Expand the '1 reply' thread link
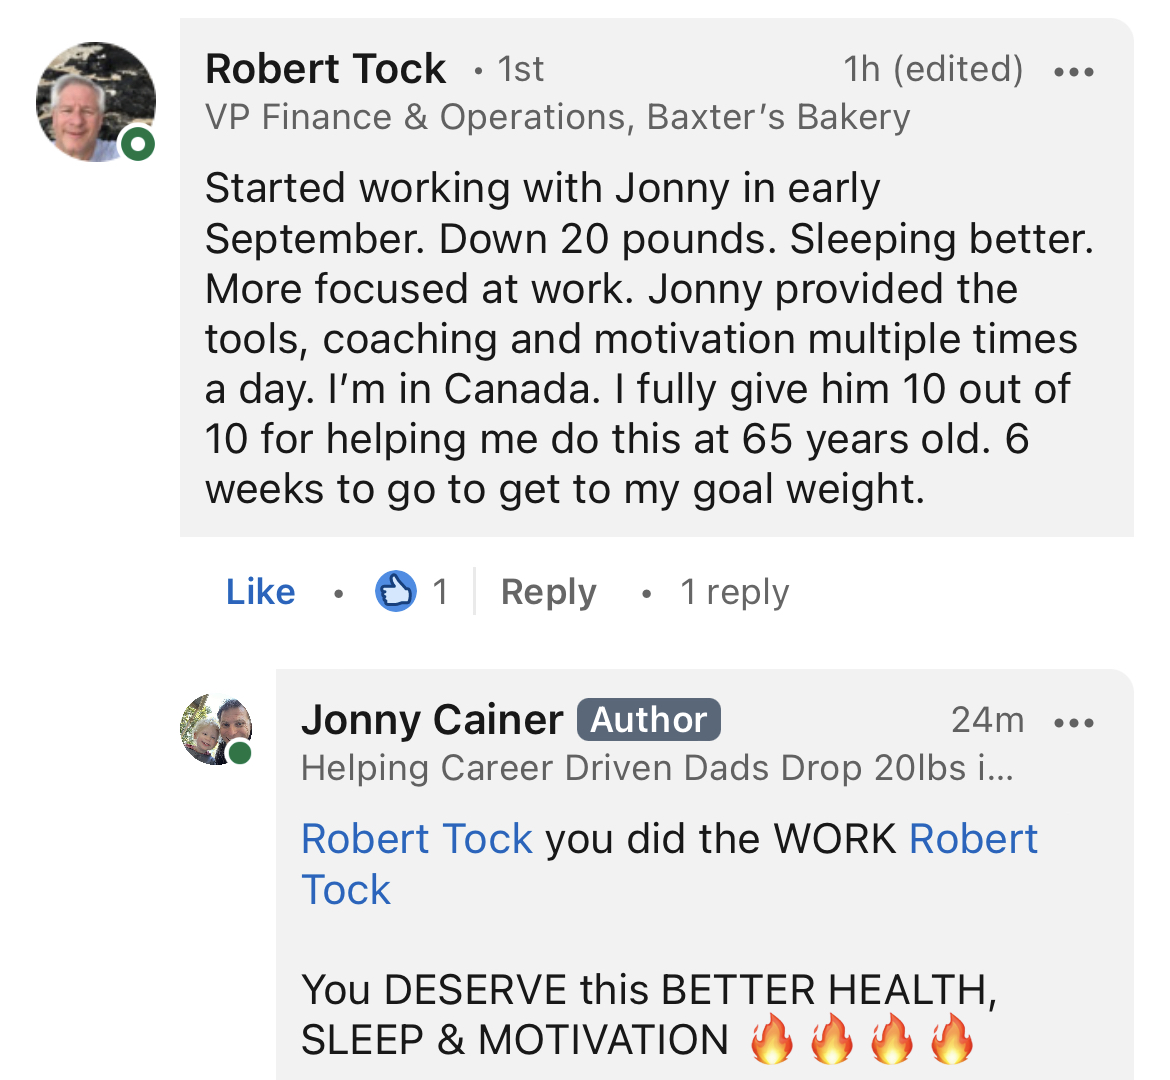The image size is (1170, 1080). click(x=734, y=592)
